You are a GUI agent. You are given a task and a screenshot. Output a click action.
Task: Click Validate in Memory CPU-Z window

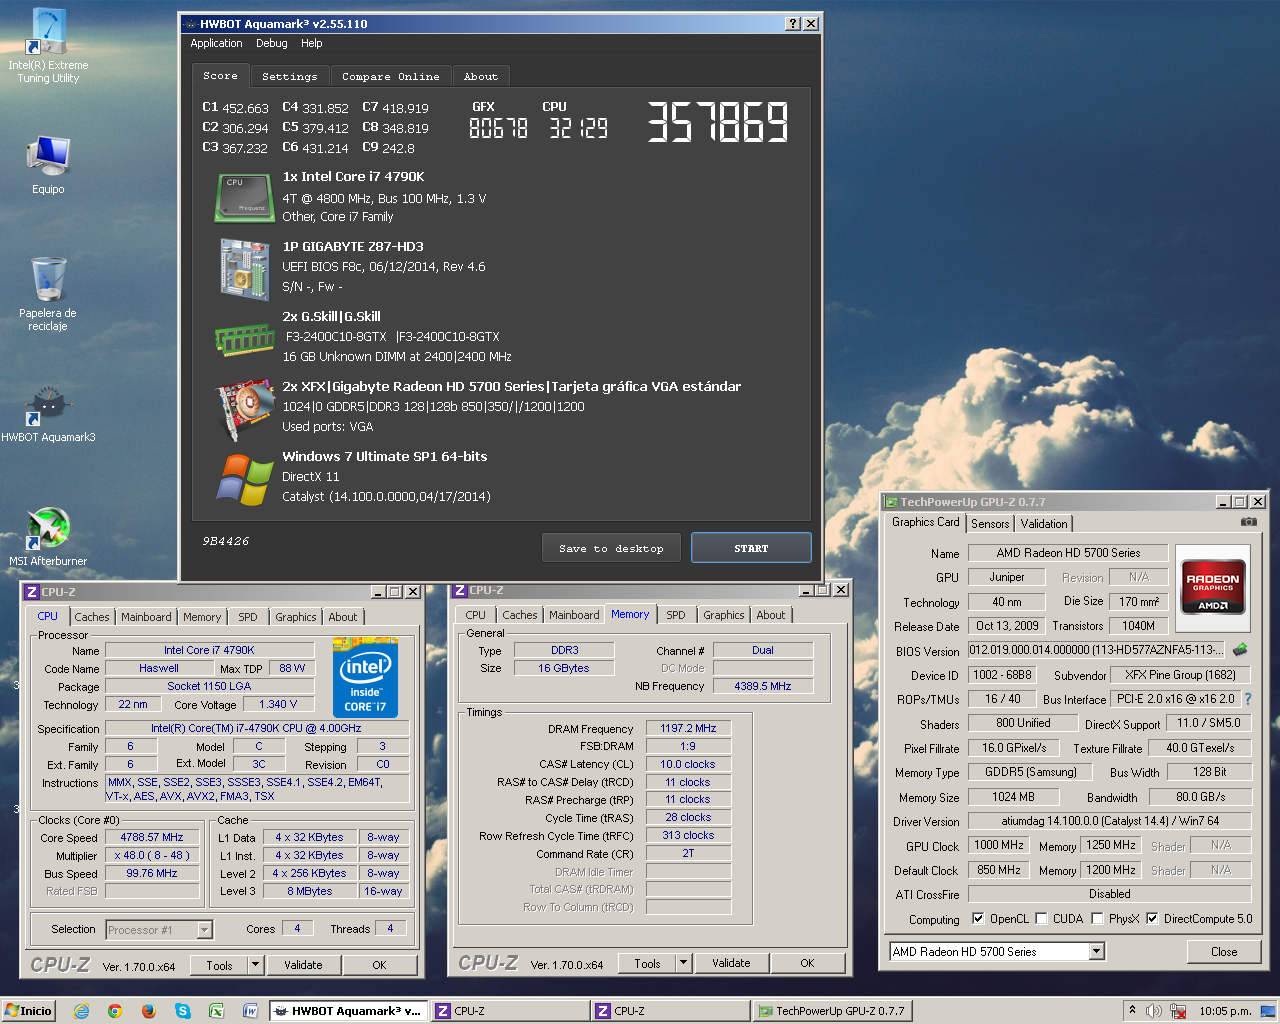731,963
